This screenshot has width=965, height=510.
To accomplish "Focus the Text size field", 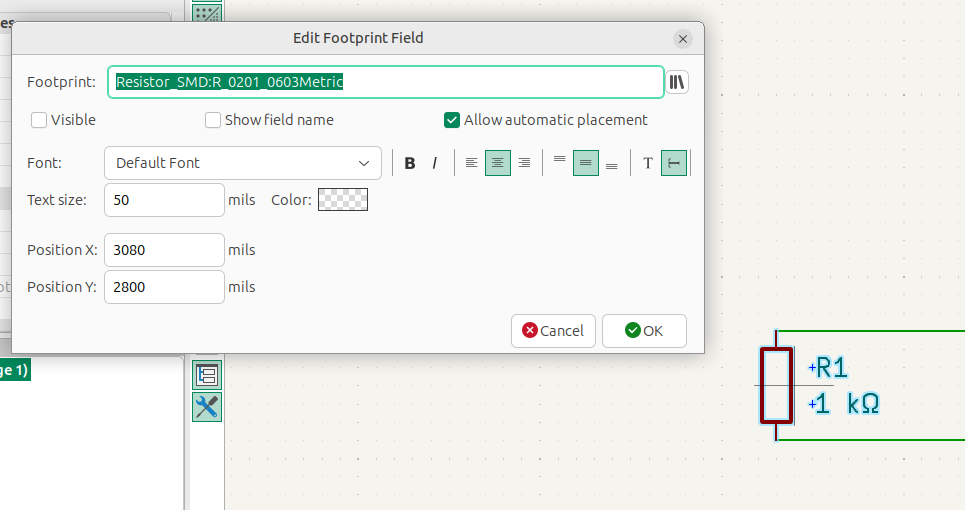I will 164,200.
